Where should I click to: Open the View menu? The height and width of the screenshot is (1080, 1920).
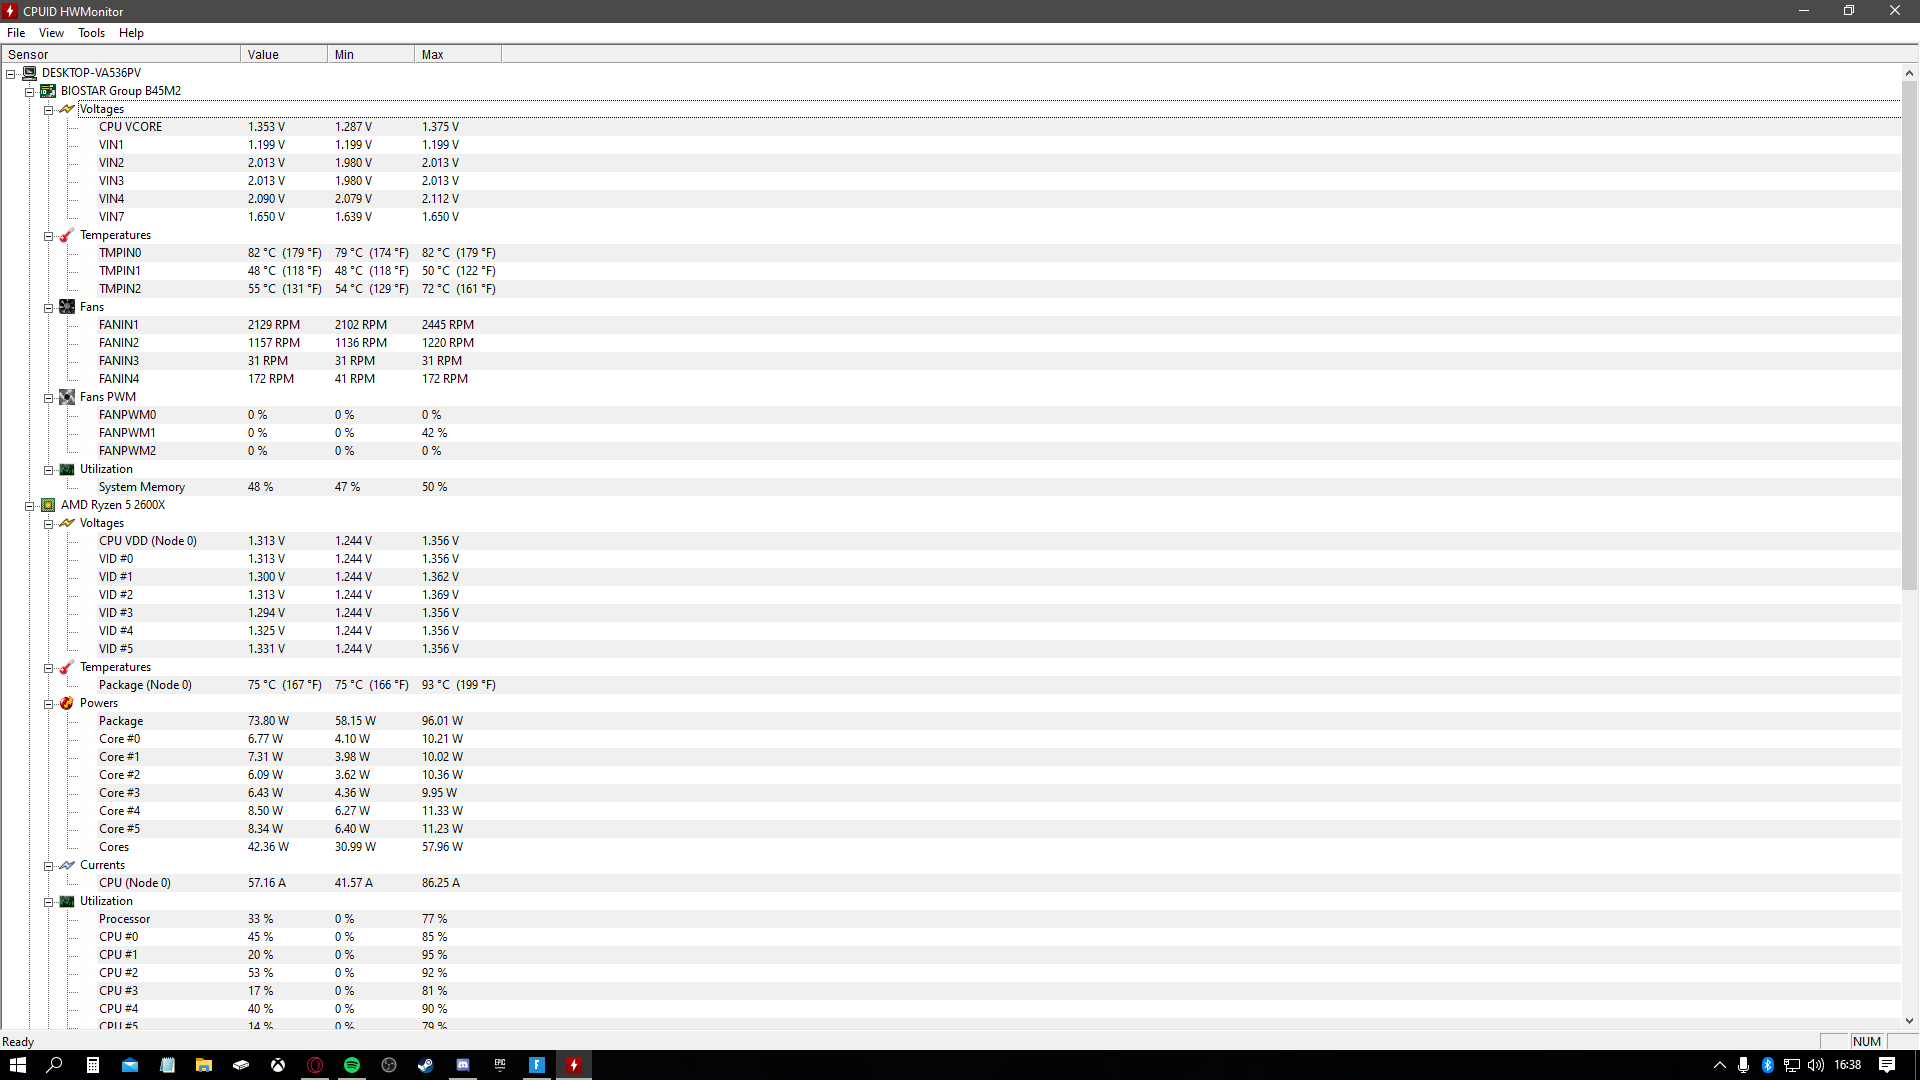coord(51,33)
